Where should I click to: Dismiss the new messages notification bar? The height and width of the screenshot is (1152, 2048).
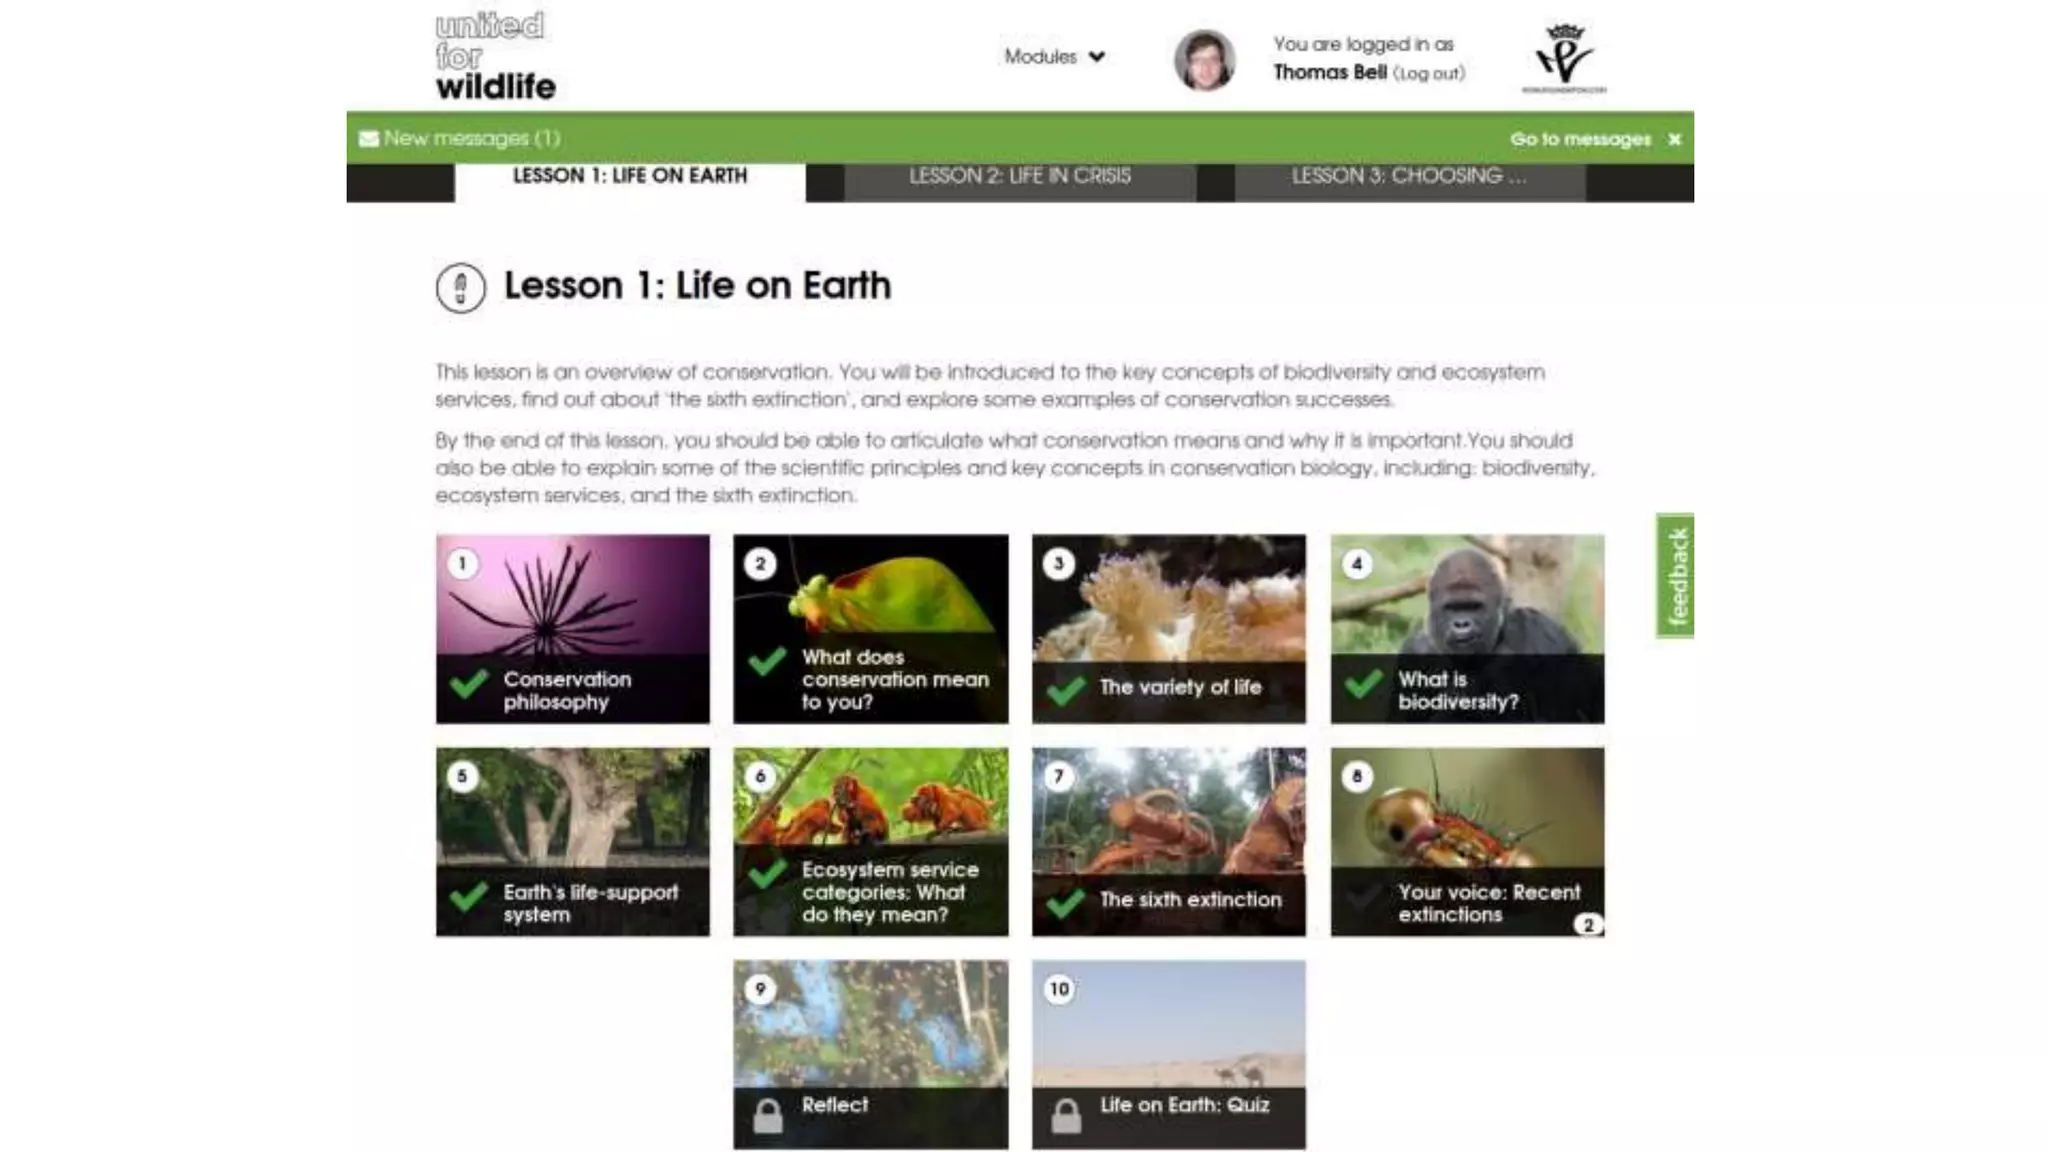click(1675, 139)
